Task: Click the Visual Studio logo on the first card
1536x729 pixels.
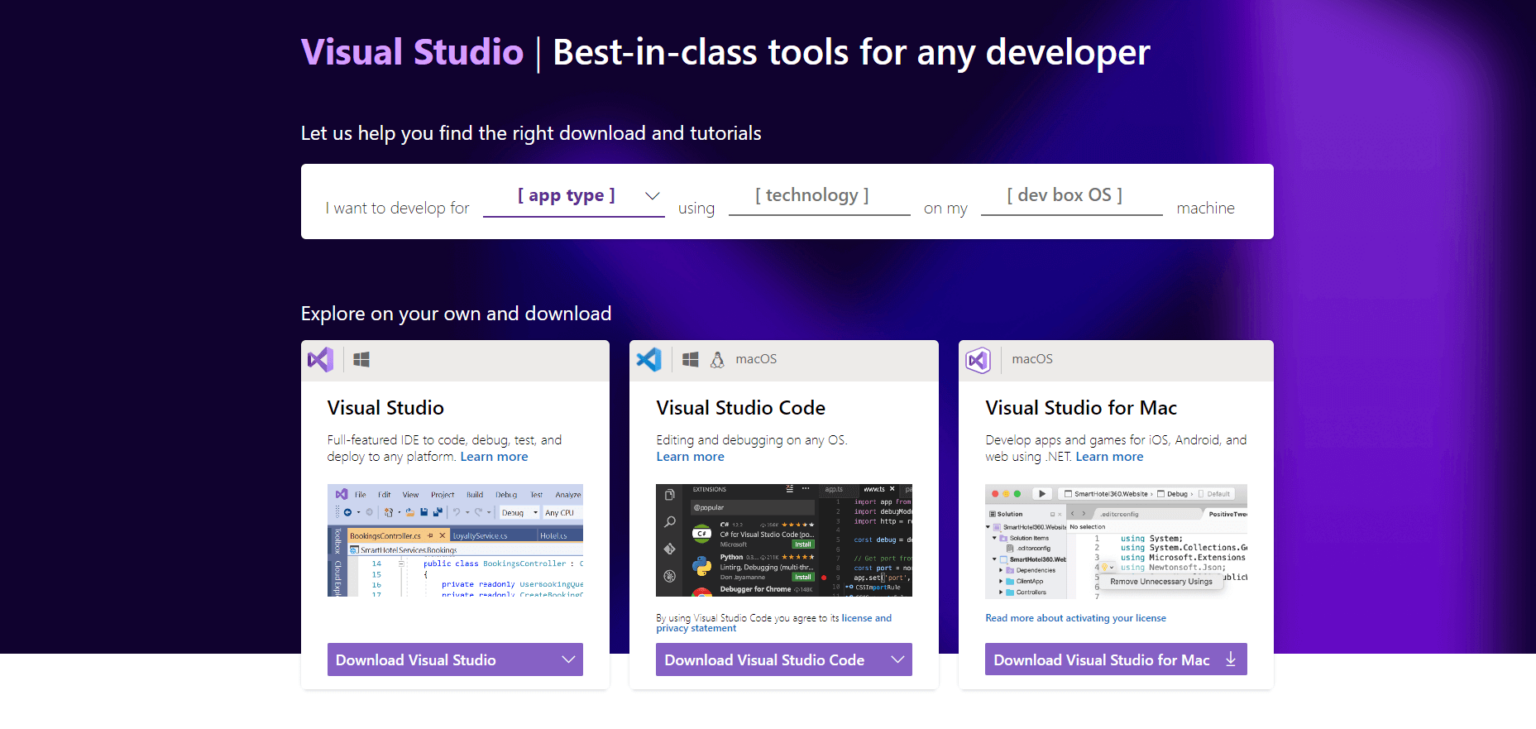Action: pos(319,359)
